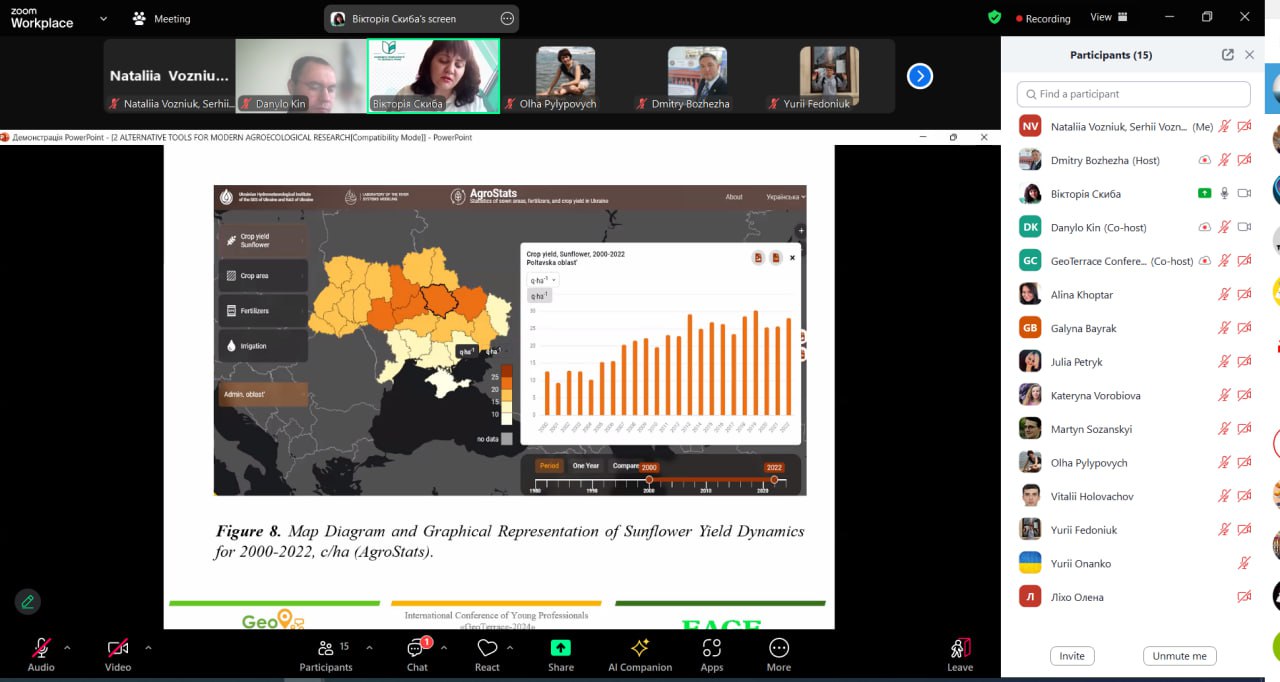The width and height of the screenshot is (1280, 682).
Task: Select Dmitry Bozhezha video tile
Action: pyautogui.click(x=697, y=76)
